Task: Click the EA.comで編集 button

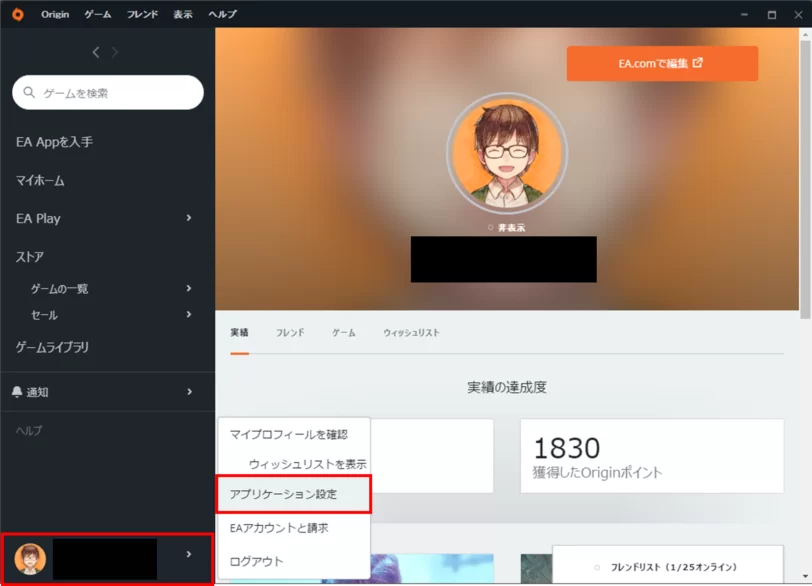Action: click(x=662, y=63)
